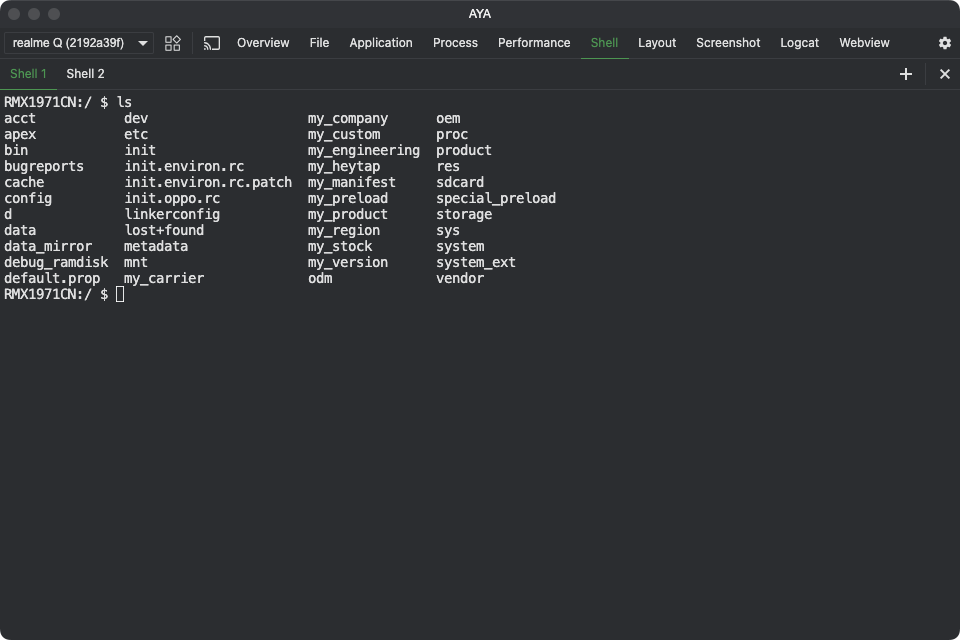
Task: Click the 'init.oppo.rc' file name
Action: (x=172, y=198)
